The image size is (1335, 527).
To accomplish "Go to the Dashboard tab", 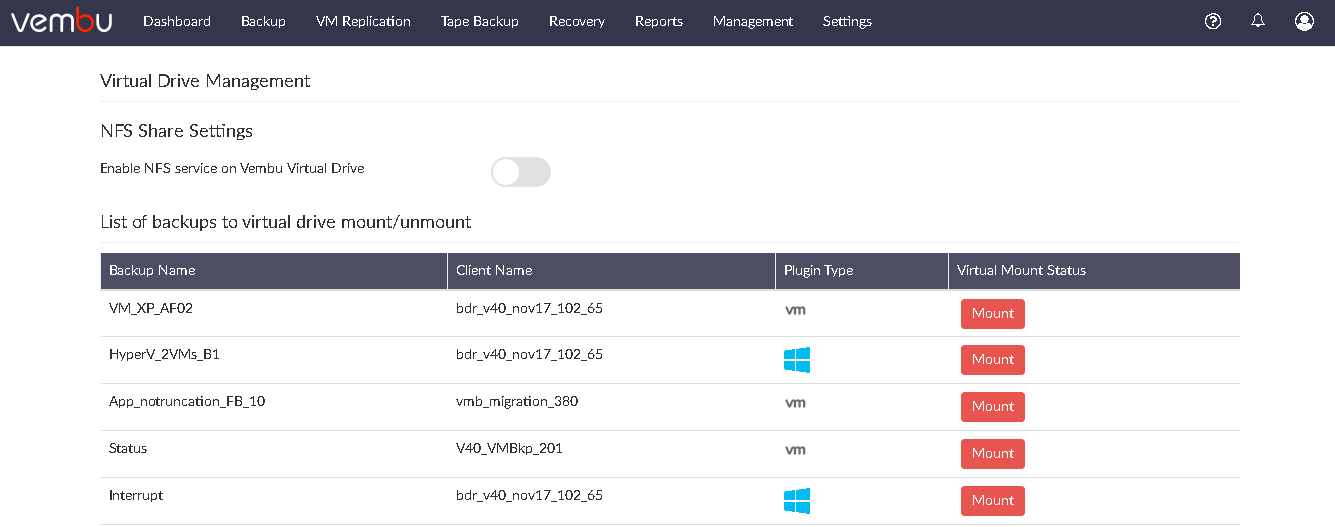I will click(x=177, y=21).
